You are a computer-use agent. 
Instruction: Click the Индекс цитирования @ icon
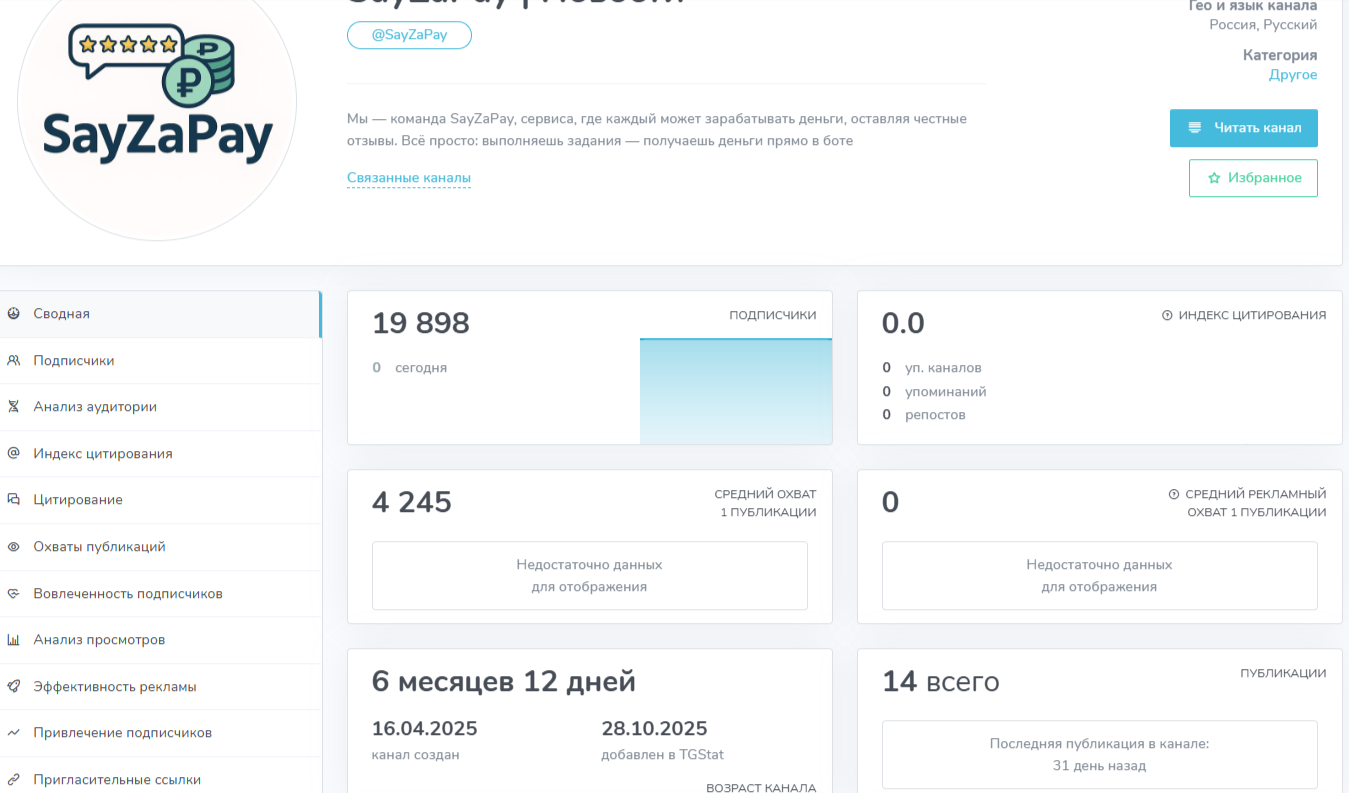pos(14,454)
